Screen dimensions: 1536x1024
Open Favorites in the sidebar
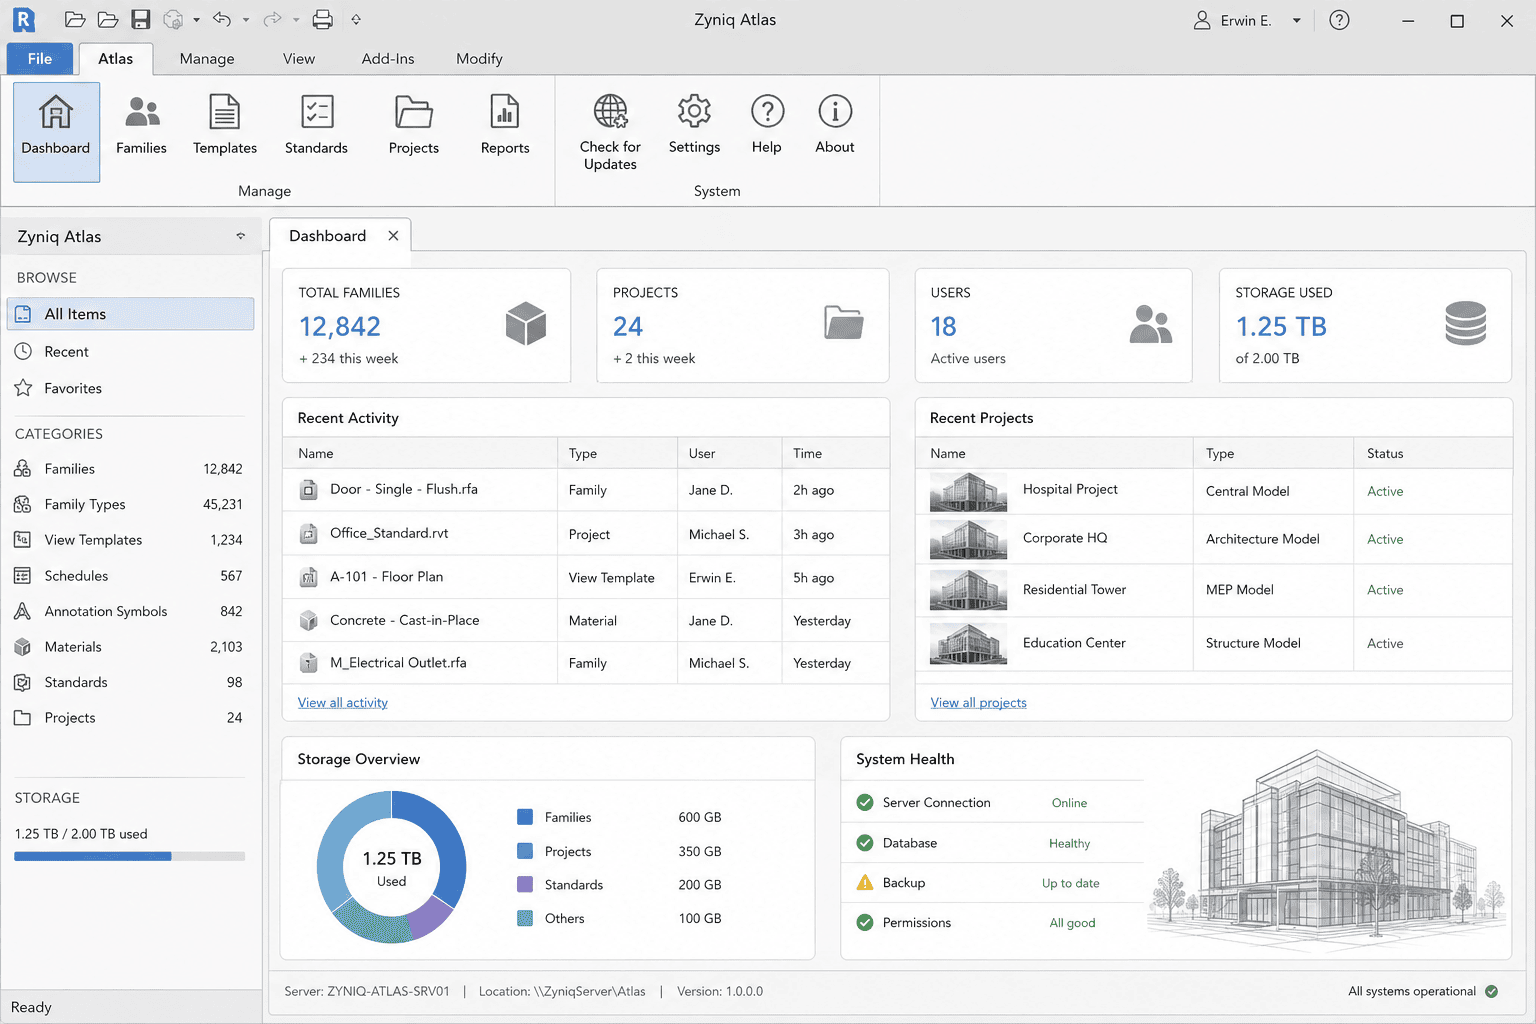click(131, 388)
